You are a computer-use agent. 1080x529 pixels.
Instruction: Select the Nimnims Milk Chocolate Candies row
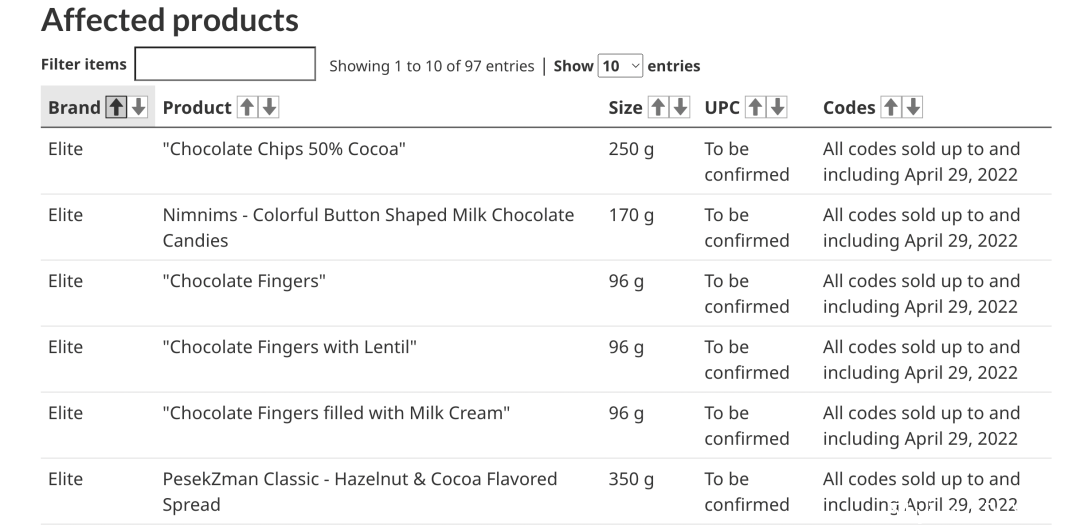pyautogui.click(x=546, y=227)
